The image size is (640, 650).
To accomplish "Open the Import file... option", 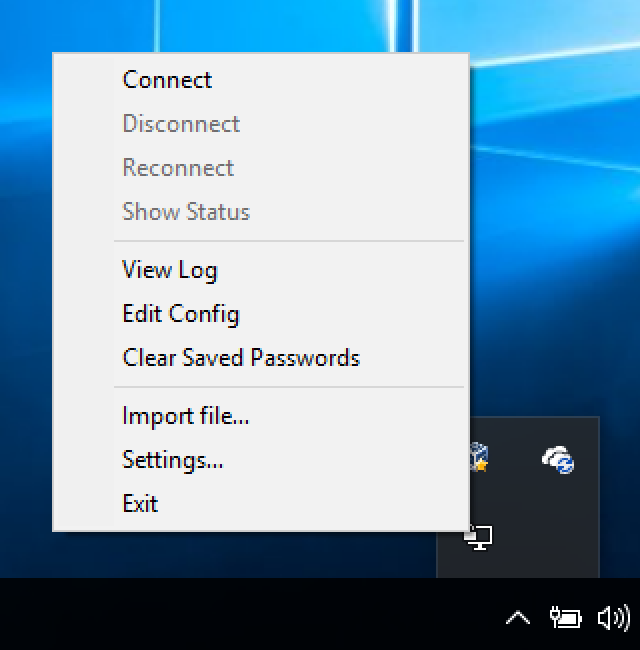I will point(260,416).
